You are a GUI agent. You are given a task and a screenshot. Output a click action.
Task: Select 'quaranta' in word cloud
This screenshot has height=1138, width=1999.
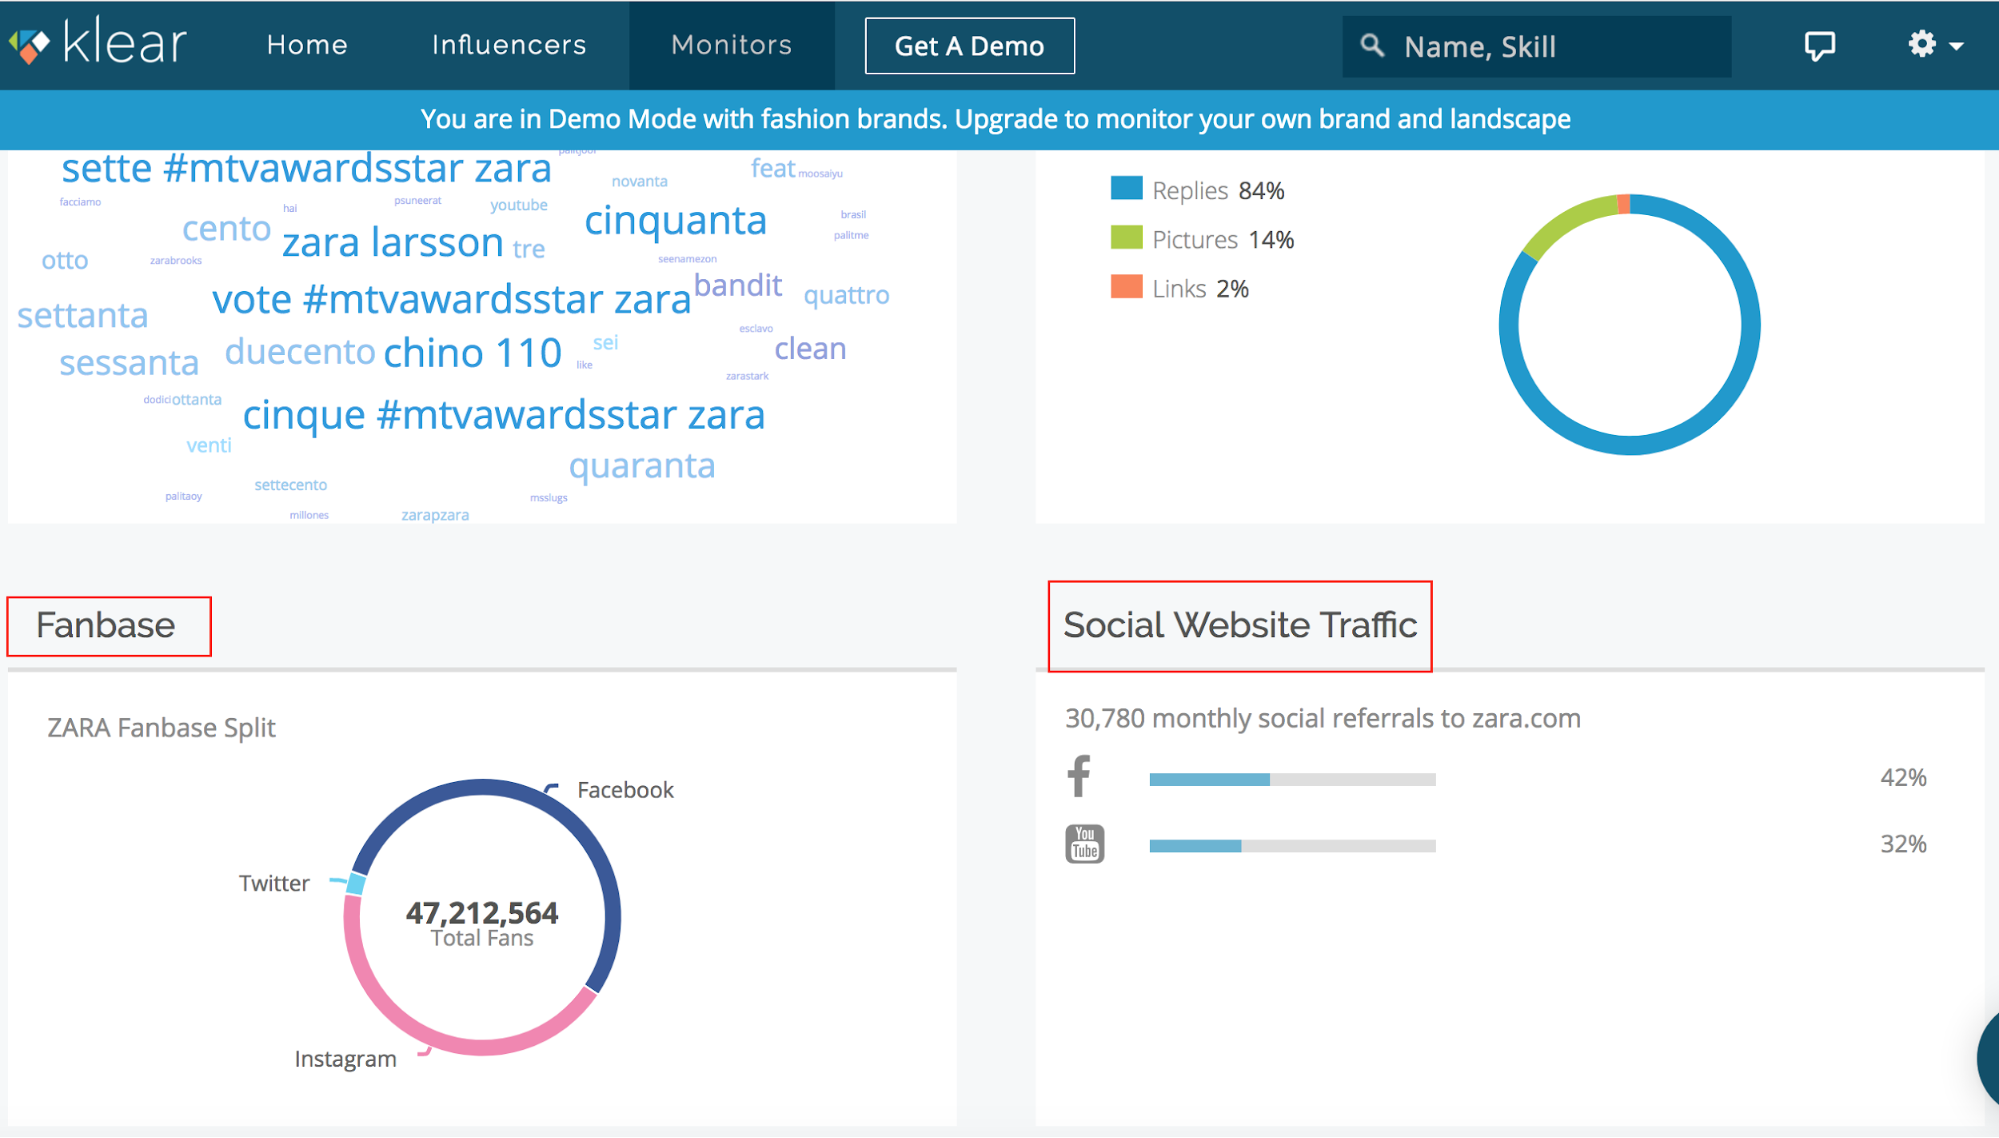point(642,467)
